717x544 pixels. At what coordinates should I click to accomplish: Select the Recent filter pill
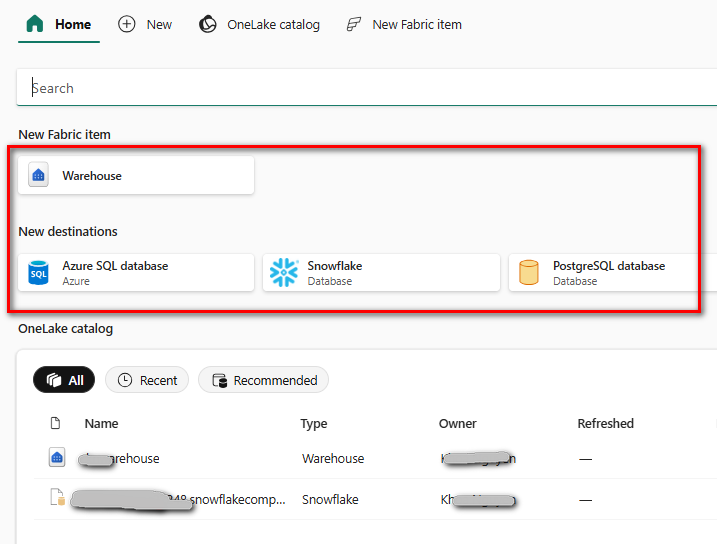(147, 380)
